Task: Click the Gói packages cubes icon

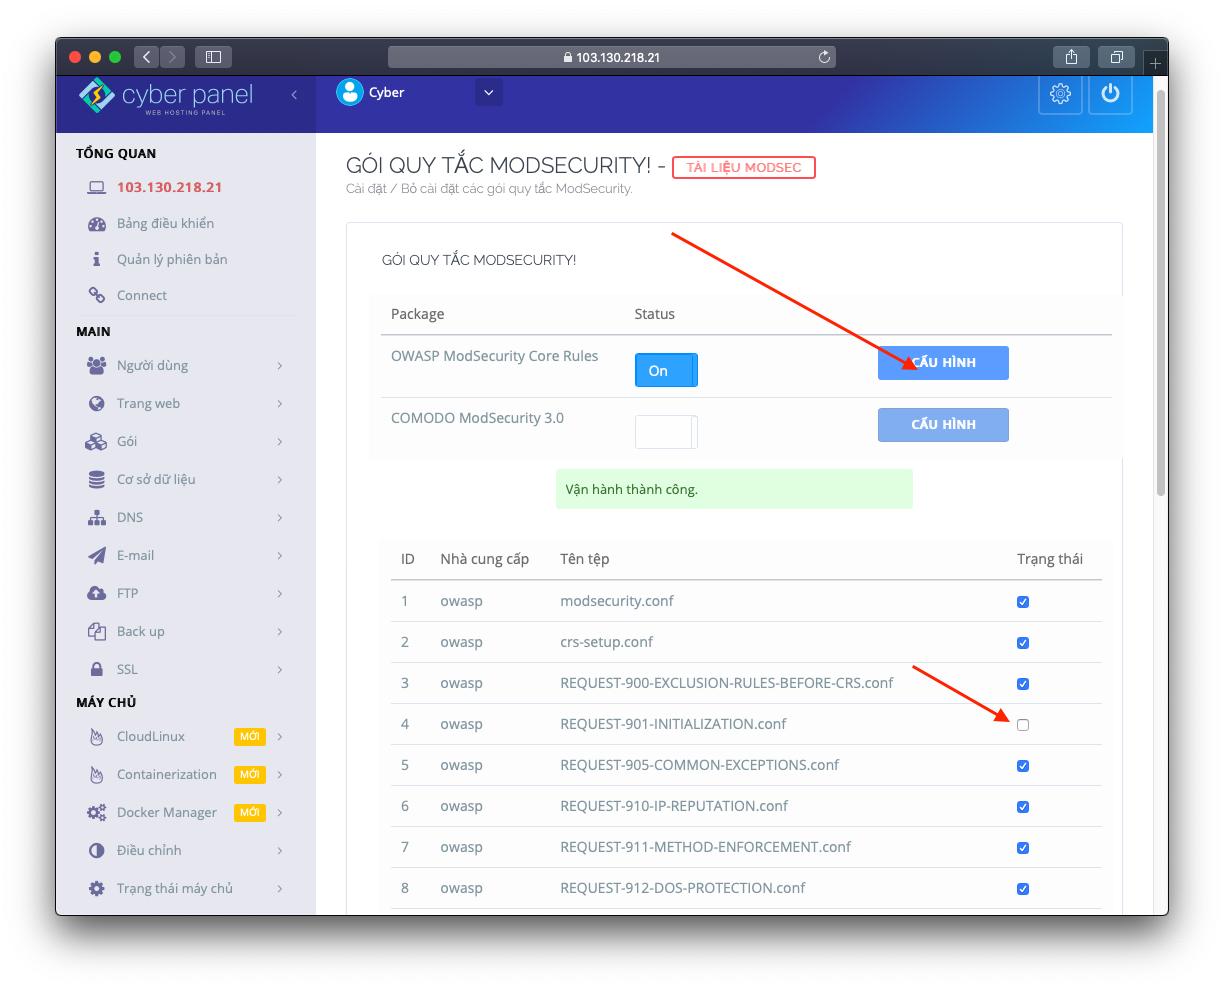Action: 97,442
